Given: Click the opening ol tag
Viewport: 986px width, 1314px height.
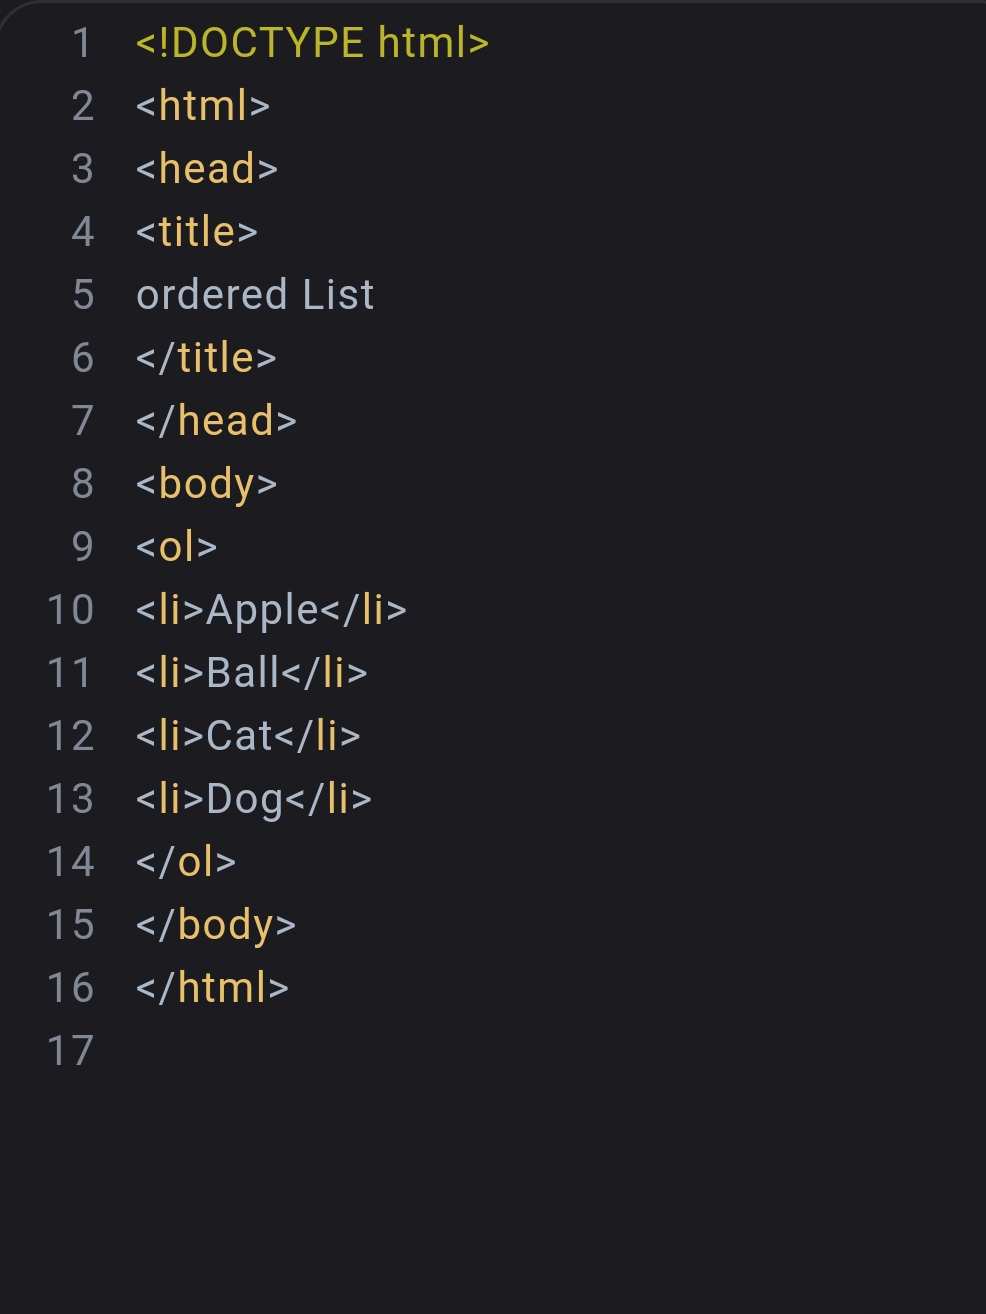Looking at the screenshot, I should point(177,547).
